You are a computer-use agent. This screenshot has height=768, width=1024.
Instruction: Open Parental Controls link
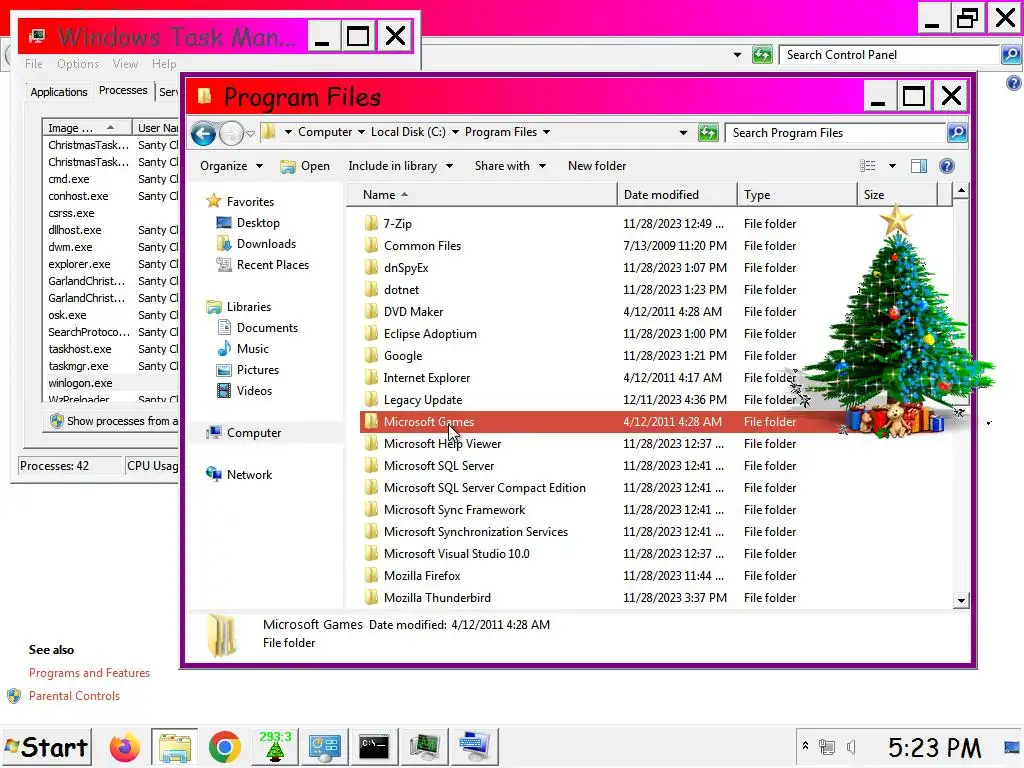click(74, 696)
